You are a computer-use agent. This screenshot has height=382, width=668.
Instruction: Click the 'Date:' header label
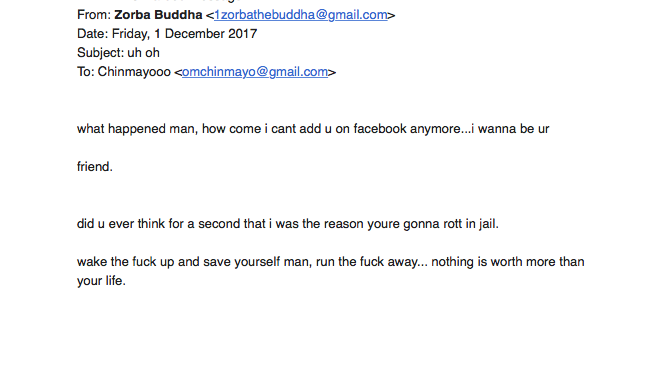click(x=92, y=34)
